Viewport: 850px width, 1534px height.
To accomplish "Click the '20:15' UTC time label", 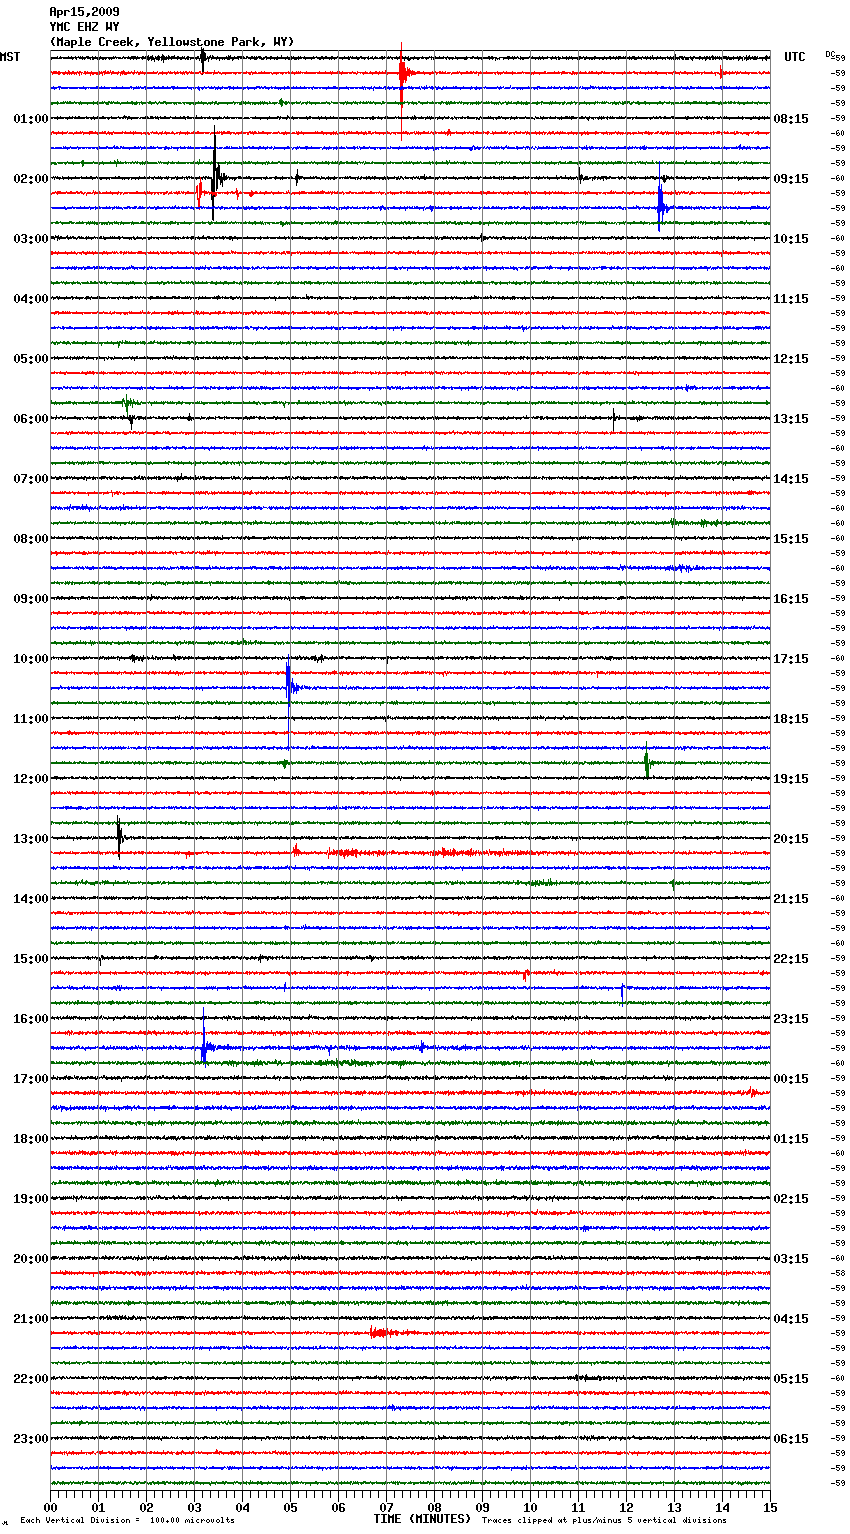I will coord(791,839).
